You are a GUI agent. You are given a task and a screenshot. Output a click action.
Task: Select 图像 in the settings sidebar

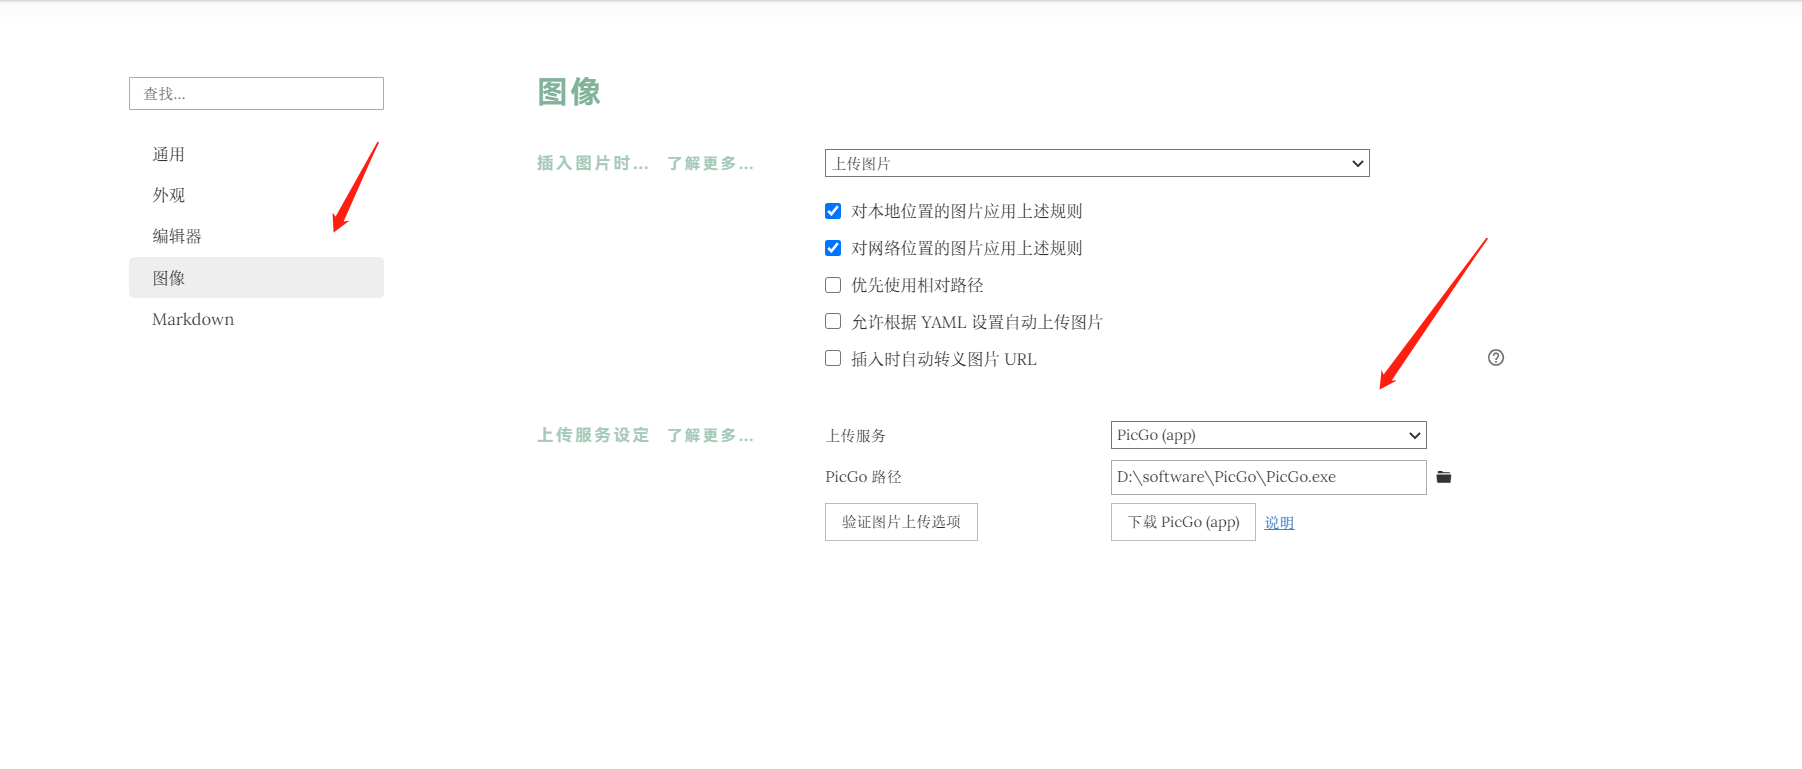pos(256,278)
